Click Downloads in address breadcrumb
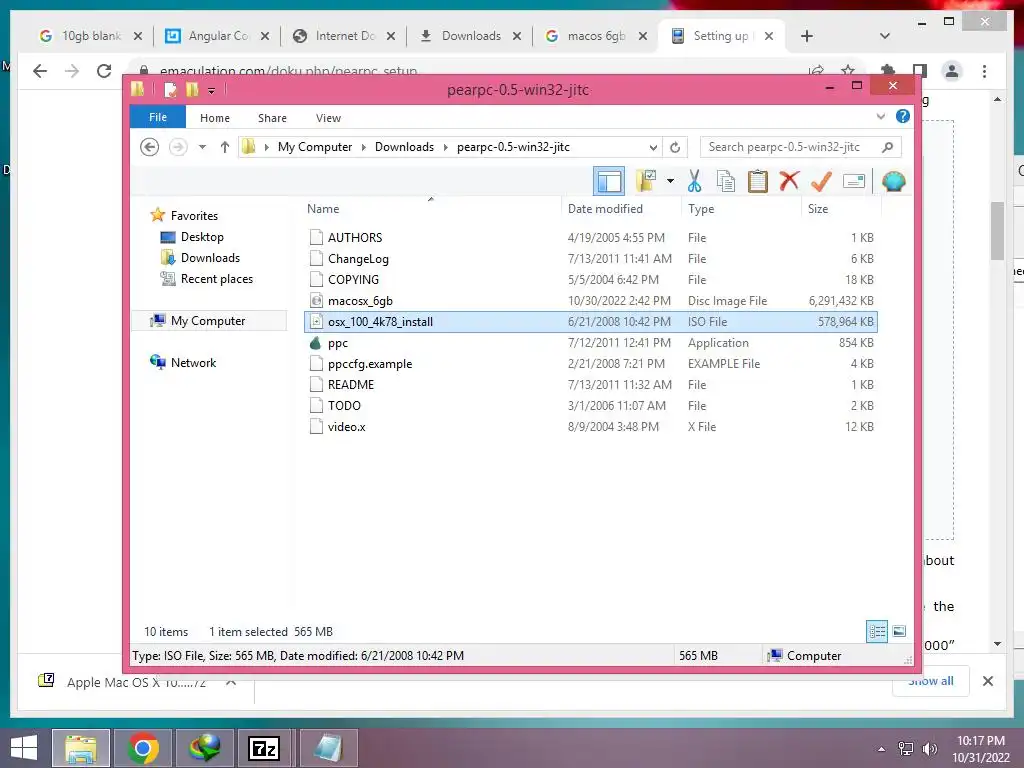The height and width of the screenshot is (768, 1024). click(404, 147)
